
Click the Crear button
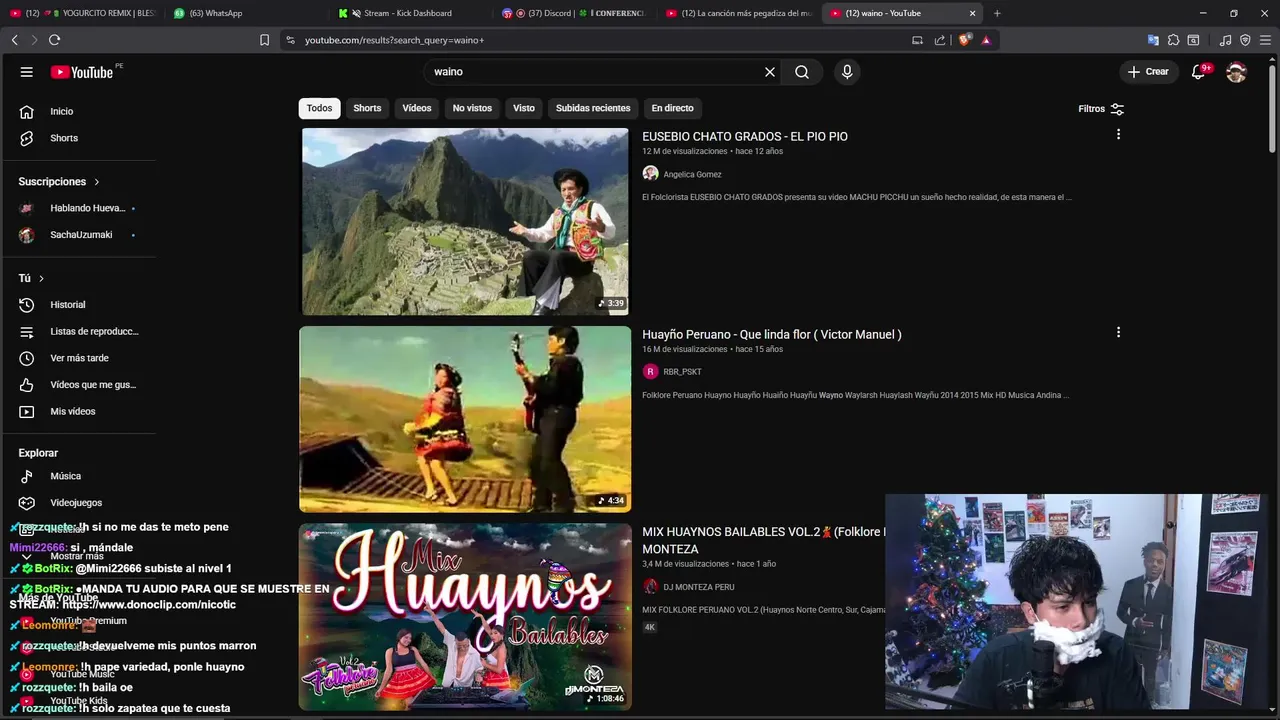tap(1148, 72)
